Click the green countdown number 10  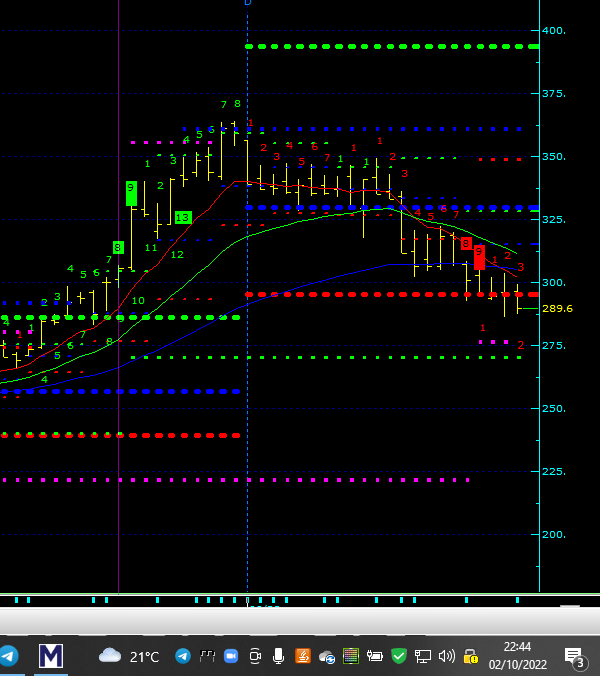tap(138, 300)
